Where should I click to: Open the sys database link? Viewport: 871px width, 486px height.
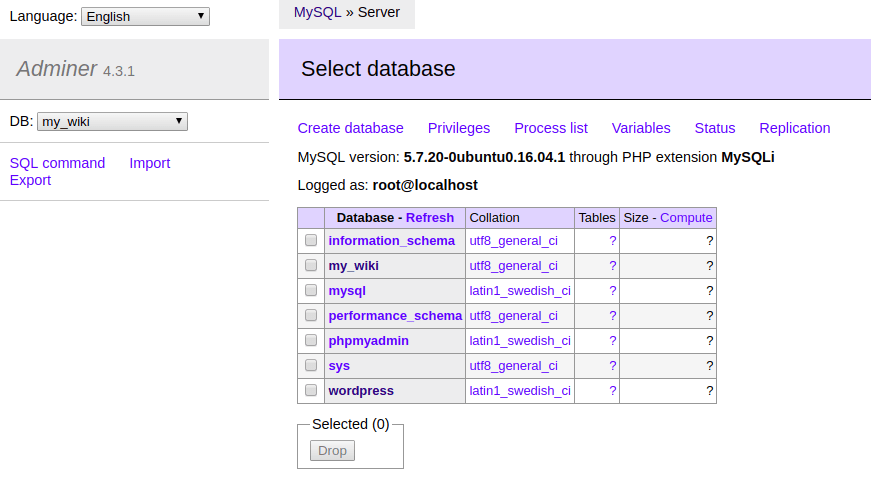[339, 365]
